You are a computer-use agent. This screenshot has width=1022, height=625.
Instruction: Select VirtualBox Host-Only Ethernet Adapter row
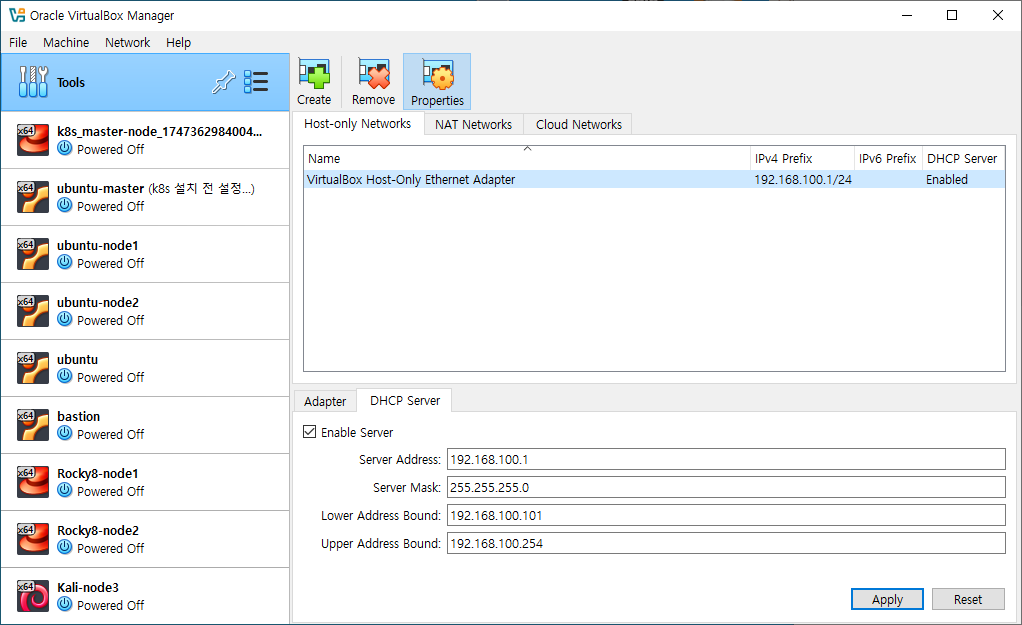654,179
